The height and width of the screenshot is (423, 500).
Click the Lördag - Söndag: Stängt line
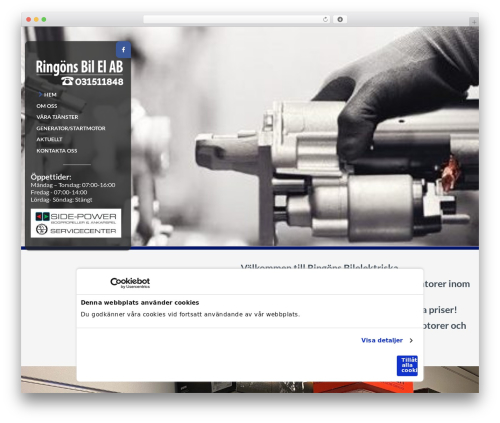pyautogui.click(x=61, y=200)
